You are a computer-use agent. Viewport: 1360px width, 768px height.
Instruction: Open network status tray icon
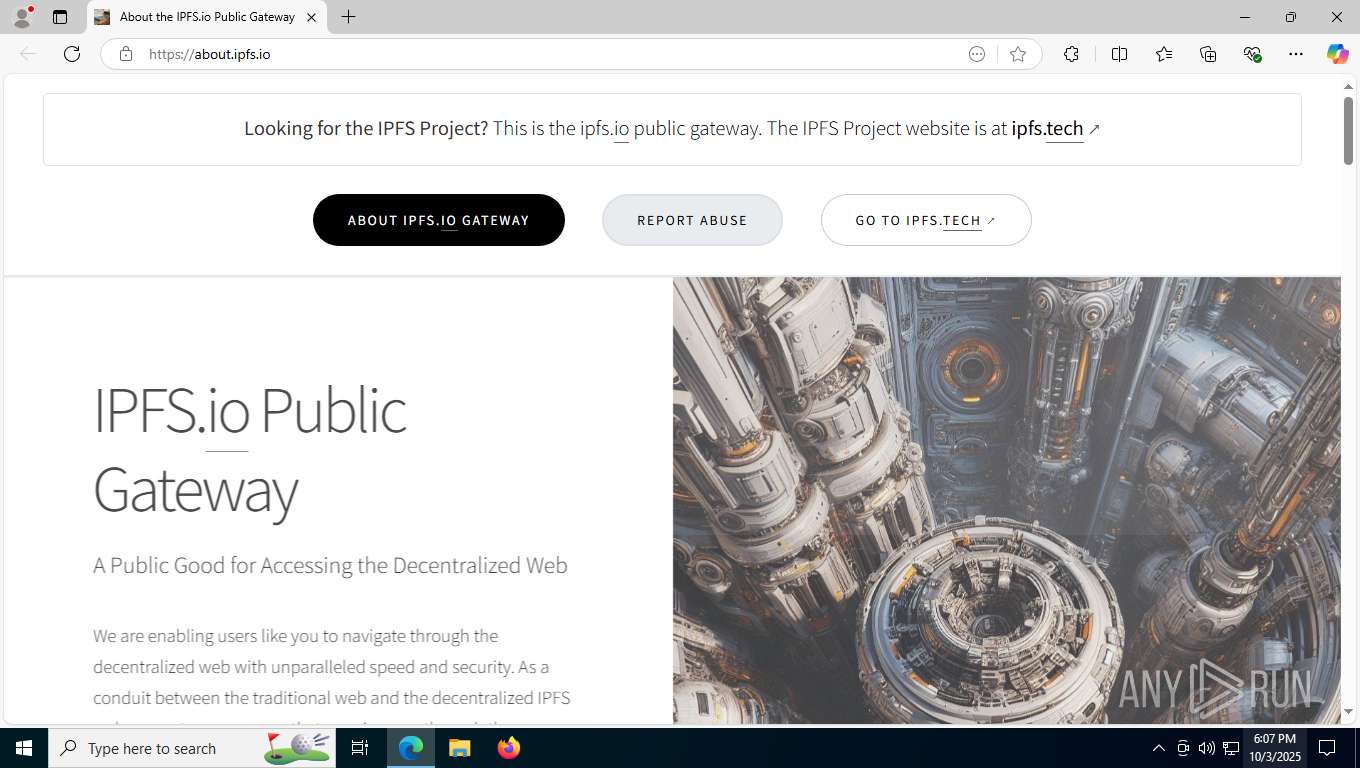point(1231,748)
